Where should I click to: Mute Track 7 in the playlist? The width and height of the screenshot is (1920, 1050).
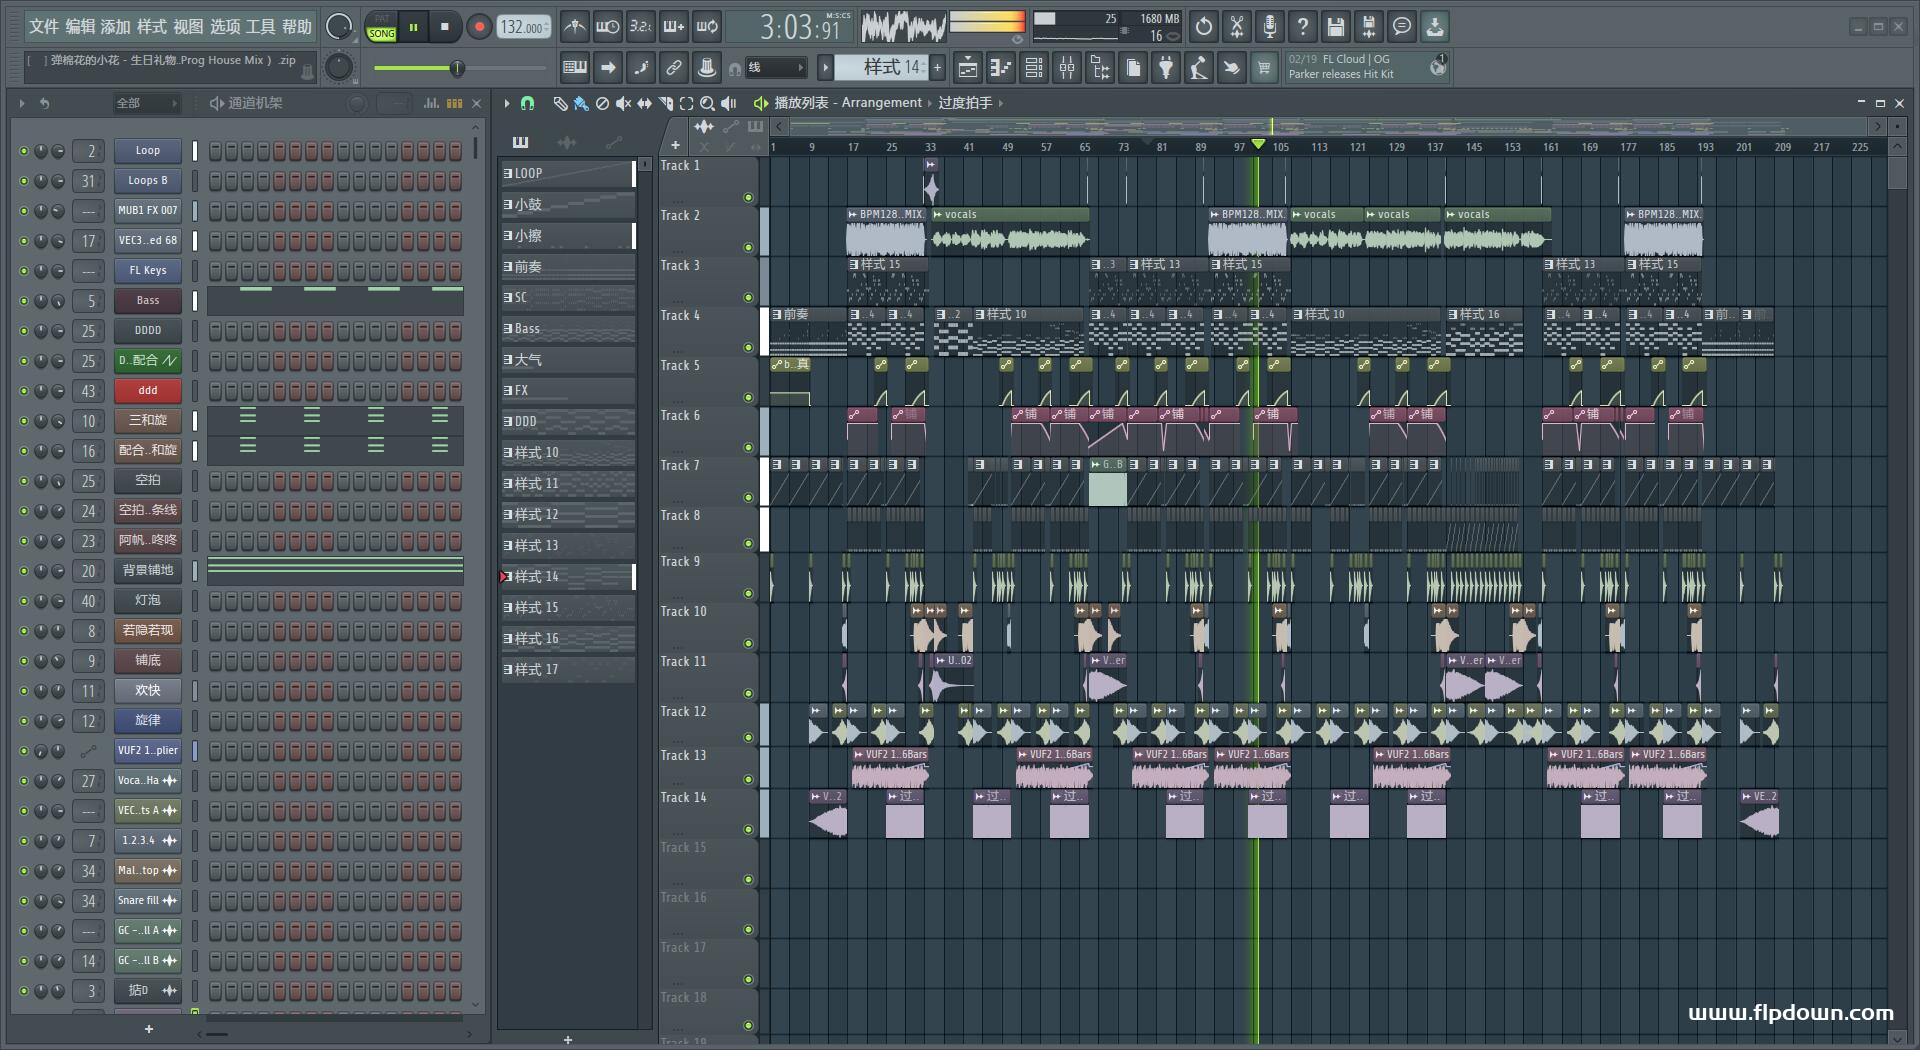(748, 497)
